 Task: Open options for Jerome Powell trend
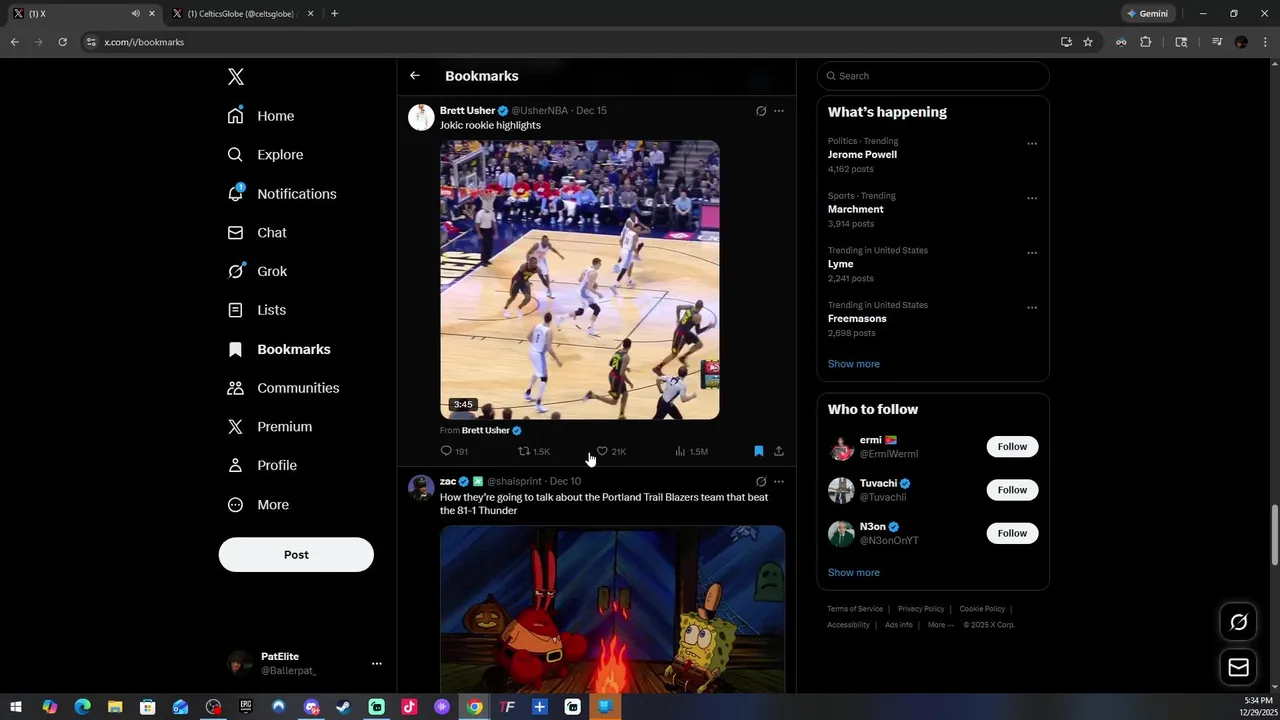pos(1032,144)
